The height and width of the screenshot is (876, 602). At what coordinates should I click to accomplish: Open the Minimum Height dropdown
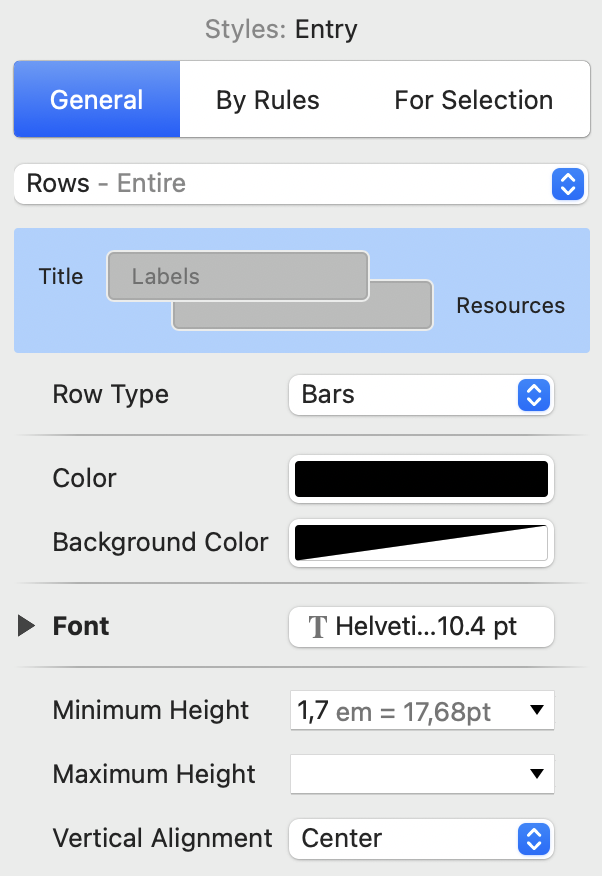click(x=420, y=710)
